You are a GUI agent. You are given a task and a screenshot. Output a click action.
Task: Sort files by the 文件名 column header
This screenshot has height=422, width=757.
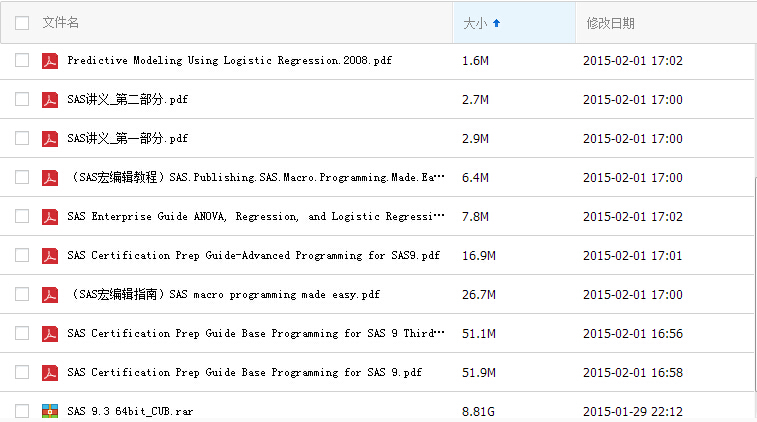(60, 23)
